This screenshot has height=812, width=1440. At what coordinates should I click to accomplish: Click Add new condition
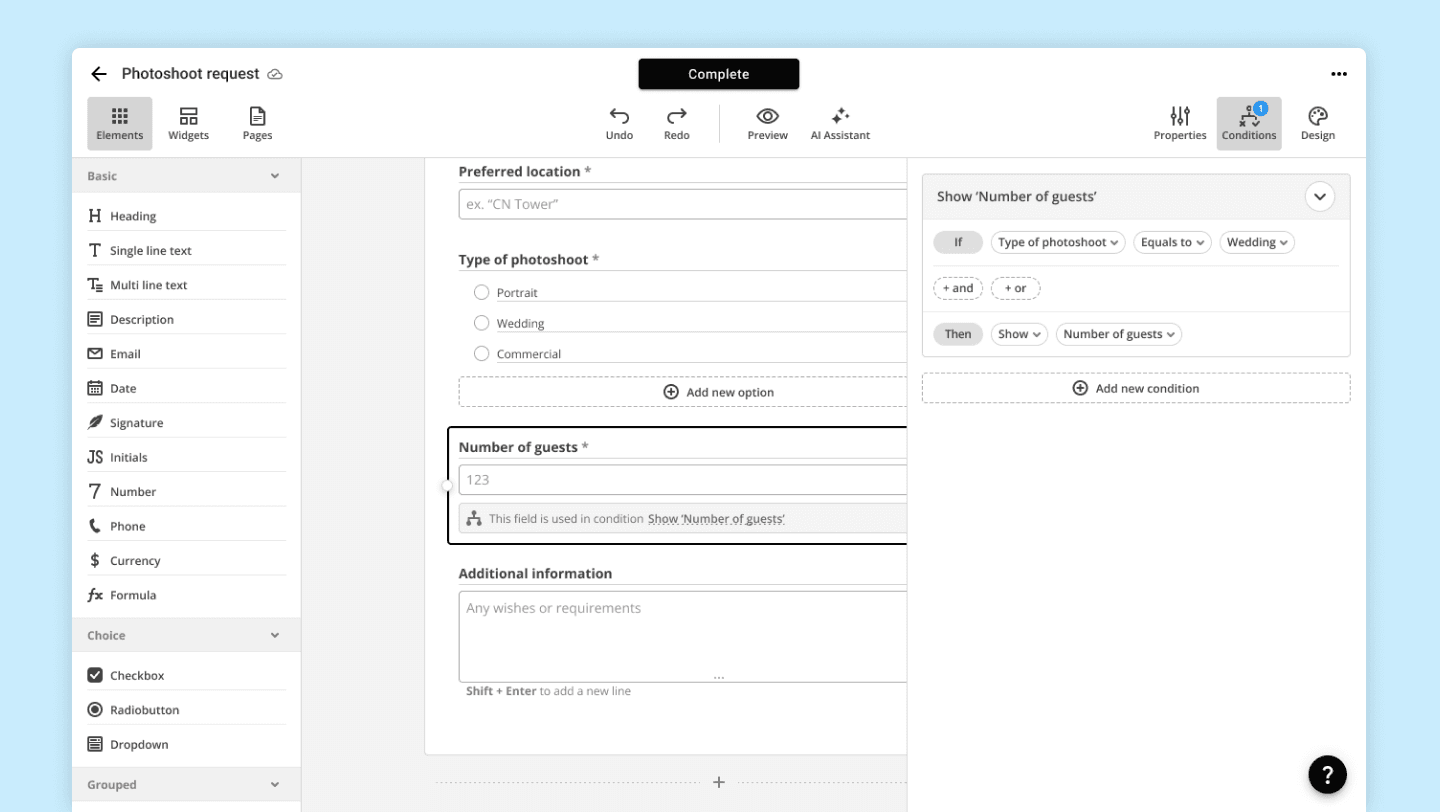[x=1136, y=389]
